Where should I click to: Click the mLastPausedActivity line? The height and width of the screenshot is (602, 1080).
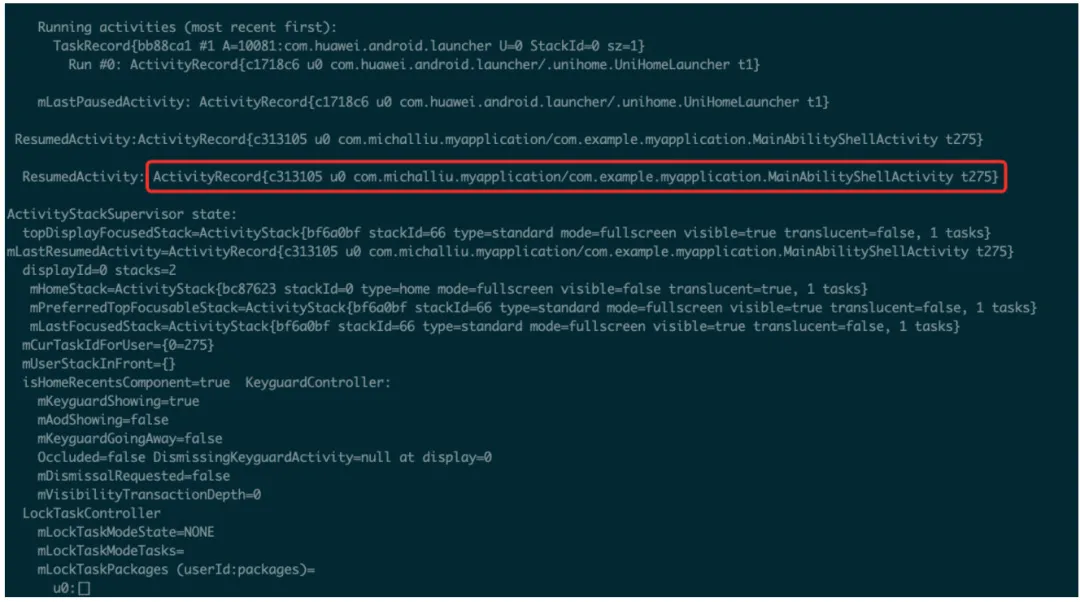[x=433, y=102]
